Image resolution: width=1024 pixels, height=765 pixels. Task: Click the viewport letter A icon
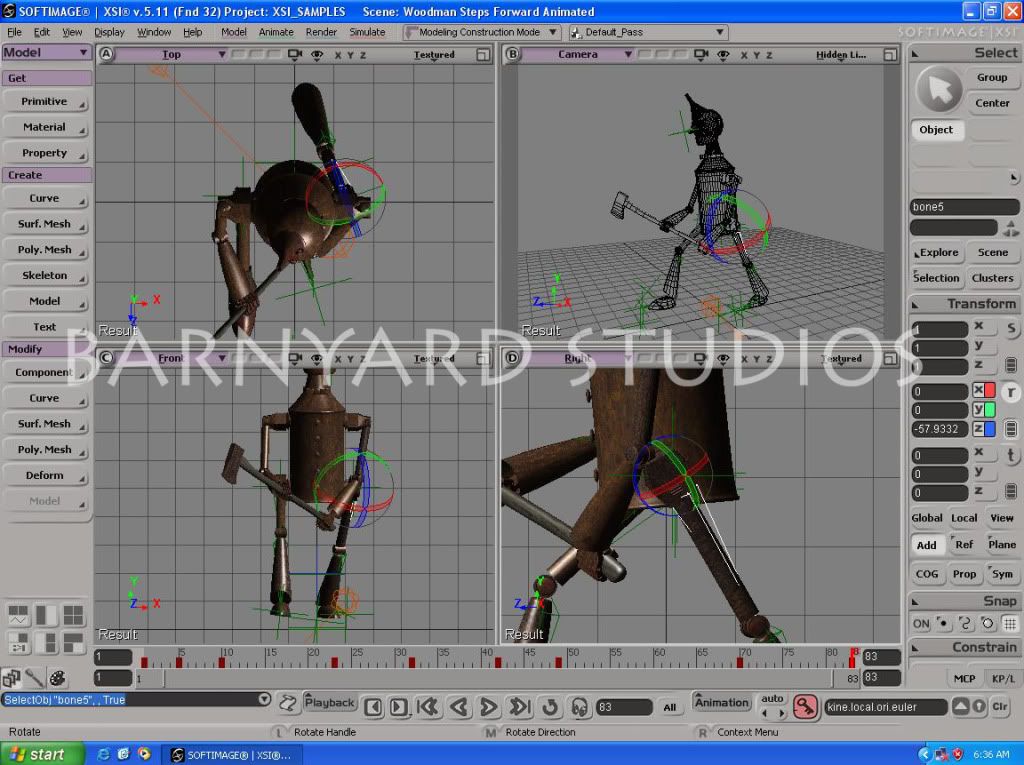pyautogui.click(x=106, y=54)
